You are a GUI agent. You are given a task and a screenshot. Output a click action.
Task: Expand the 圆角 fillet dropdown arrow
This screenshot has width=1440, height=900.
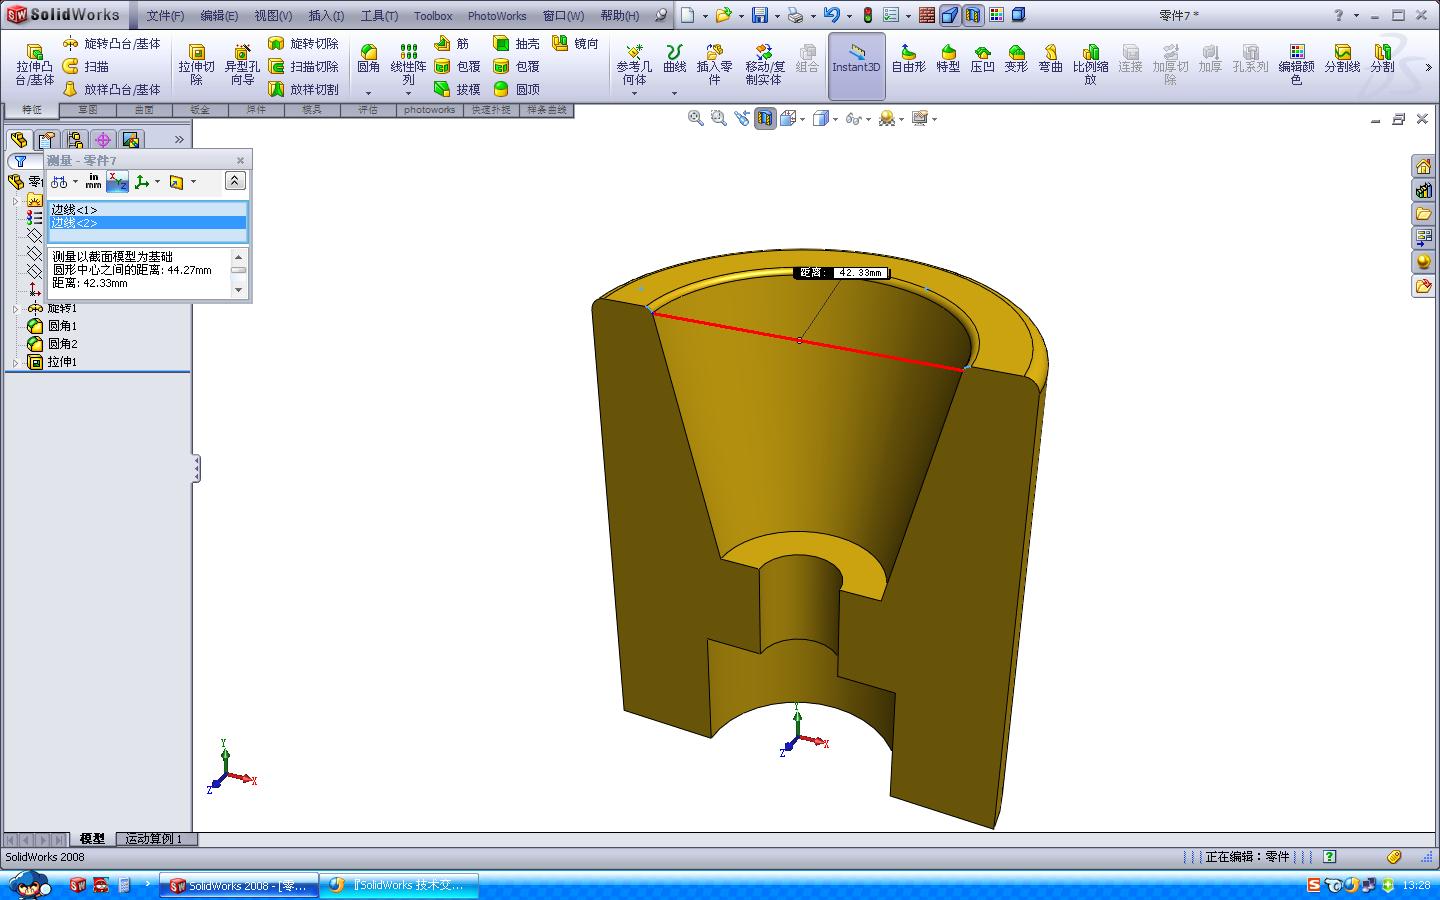tap(368, 93)
